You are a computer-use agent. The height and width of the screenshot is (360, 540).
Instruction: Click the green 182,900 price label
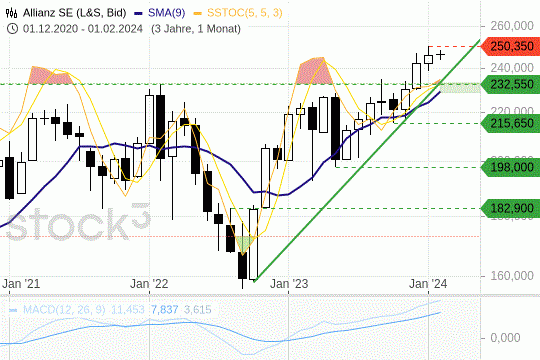pyautogui.click(x=511, y=208)
